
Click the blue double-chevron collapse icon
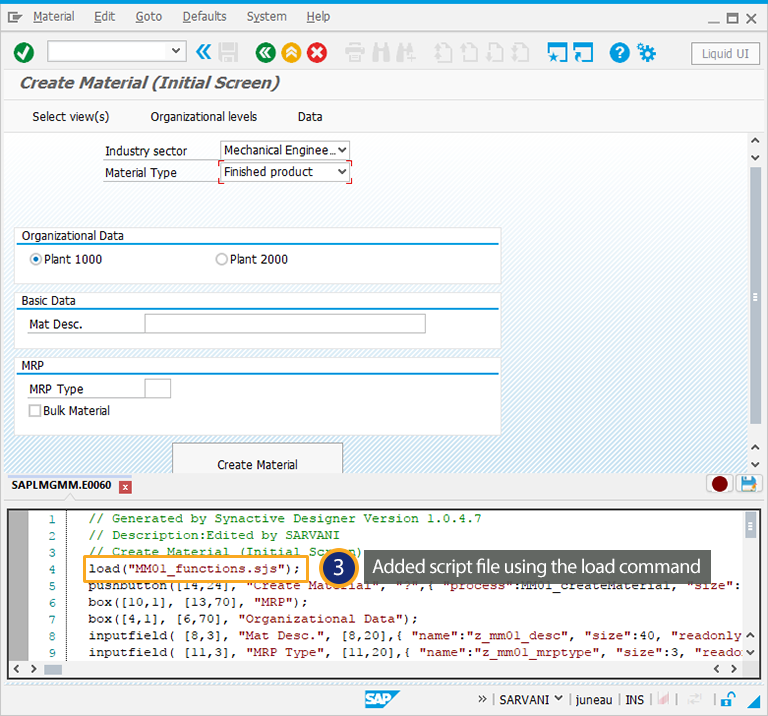click(203, 52)
